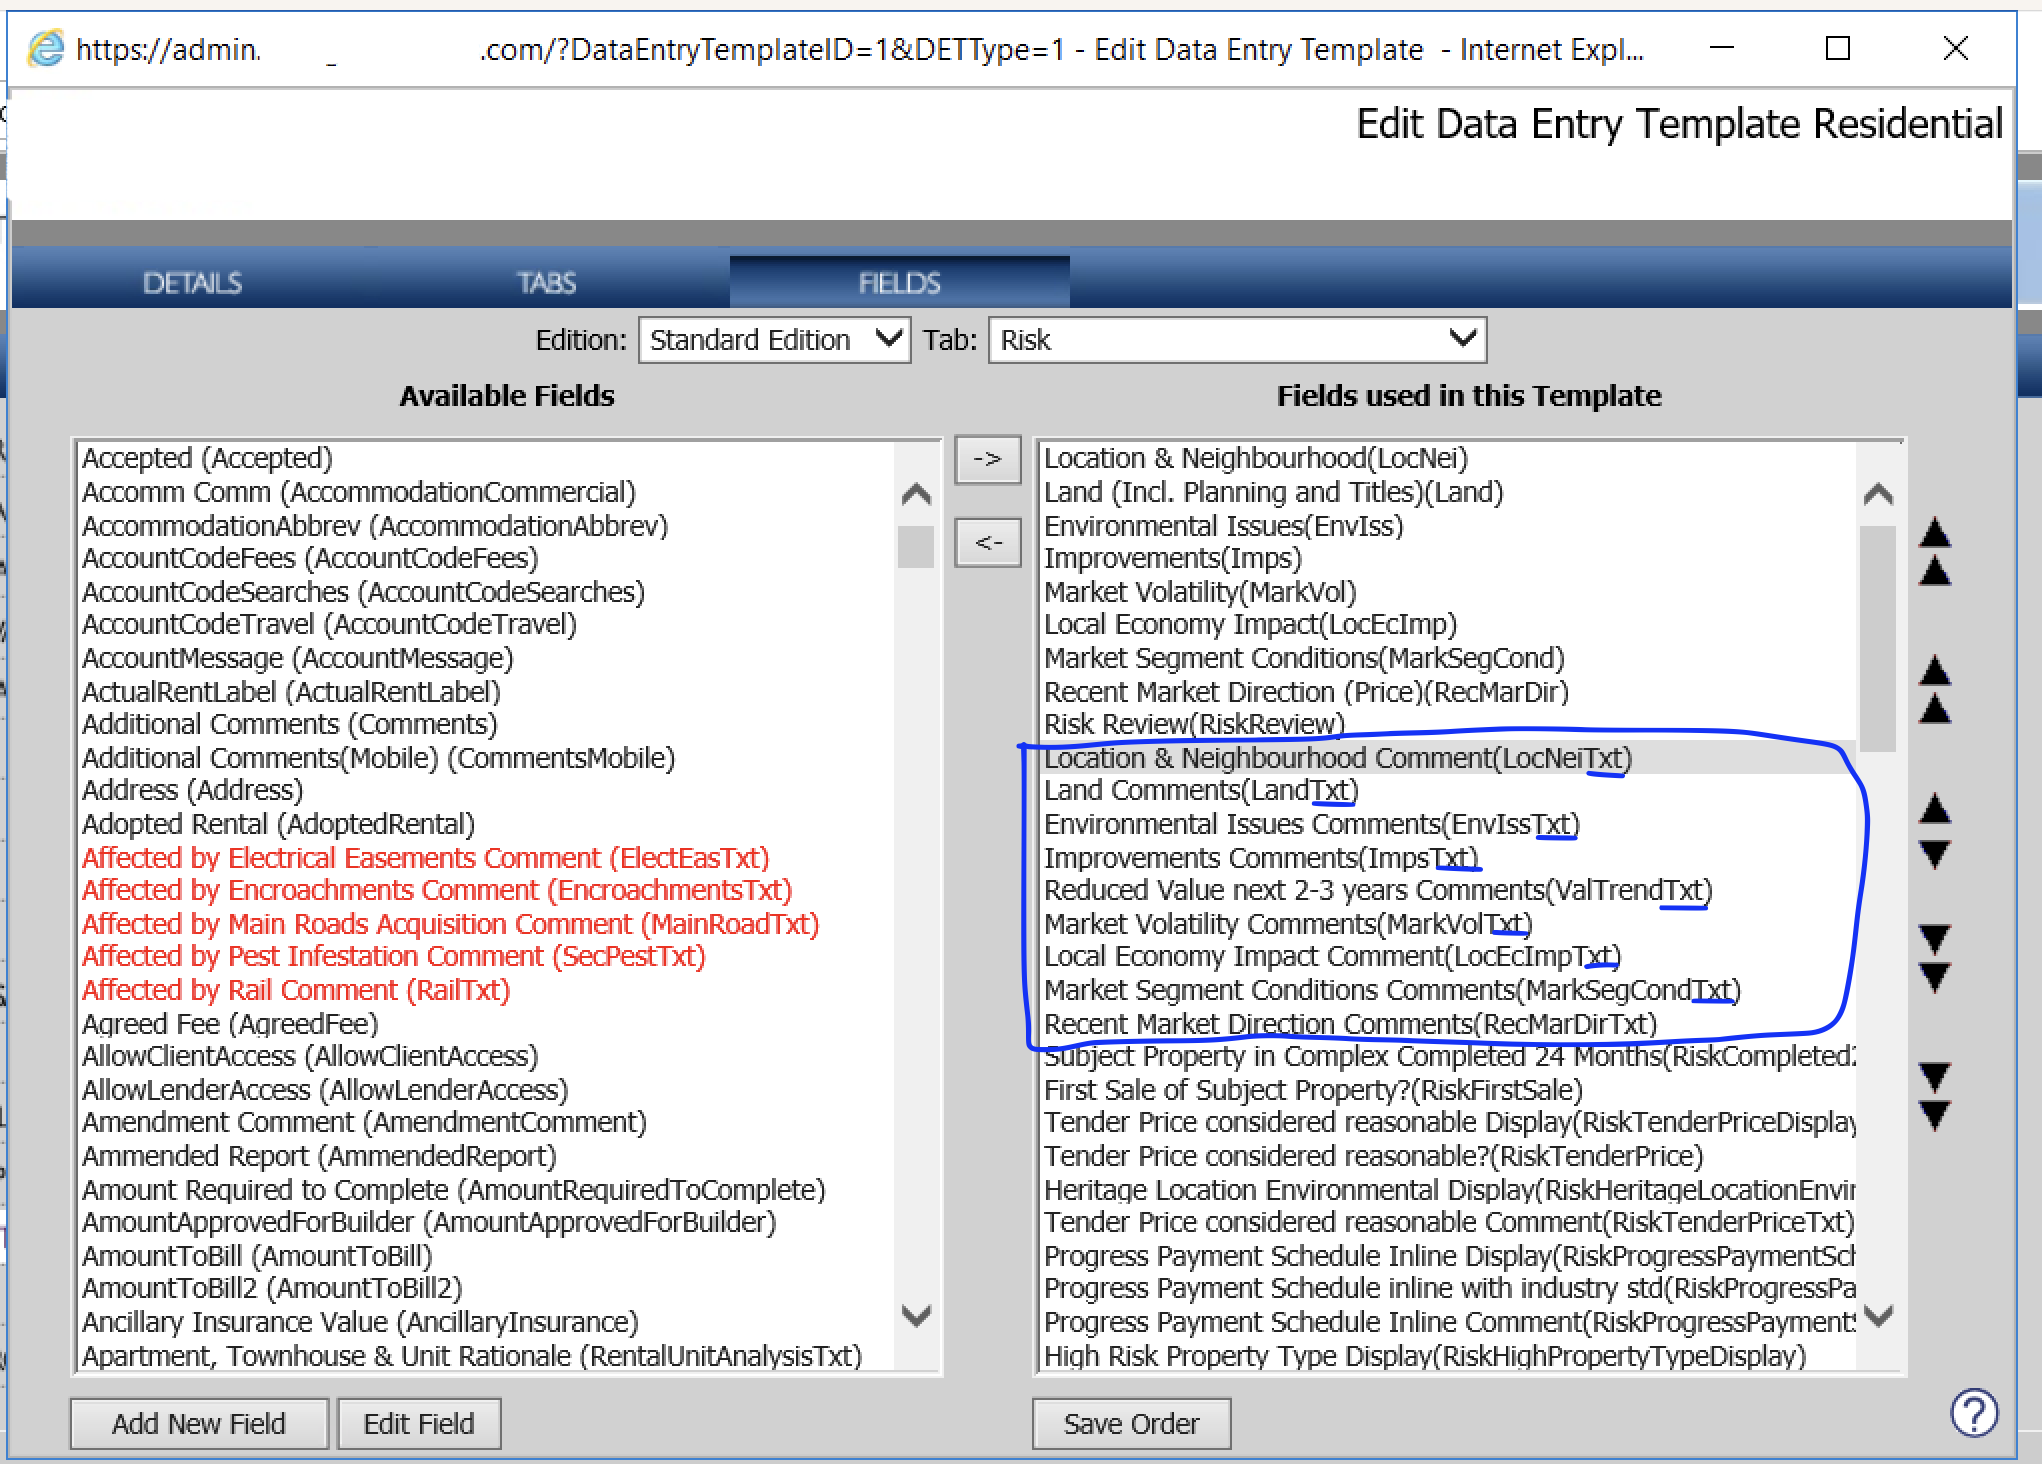
Task: Select 'Land Comments(LandTxt)' template field
Action: point(1201,790)
